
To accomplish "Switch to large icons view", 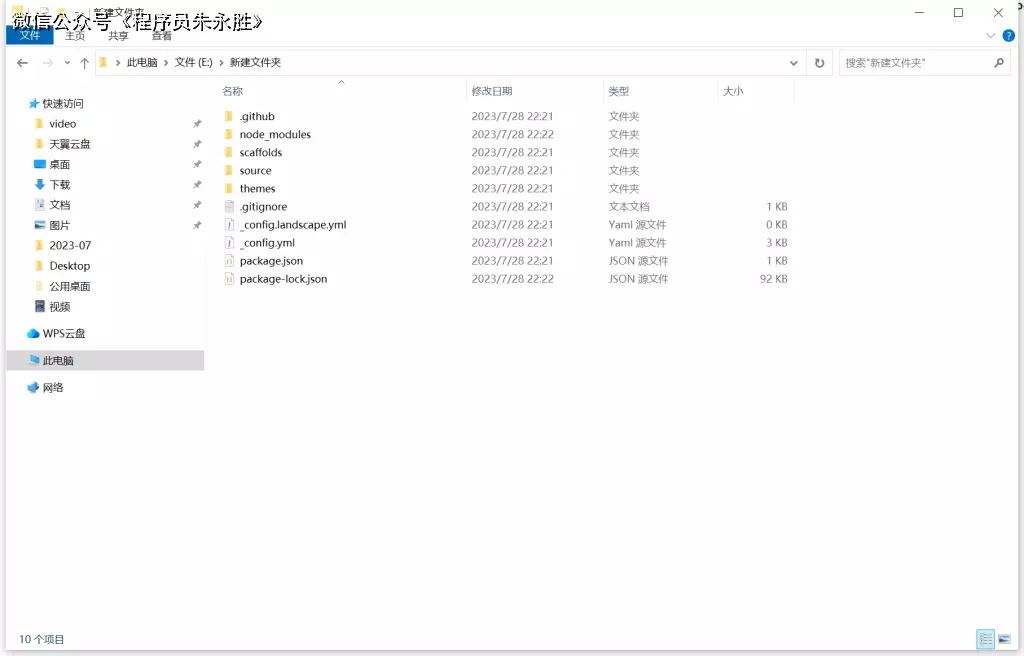I will click(x=1004, y=639).
